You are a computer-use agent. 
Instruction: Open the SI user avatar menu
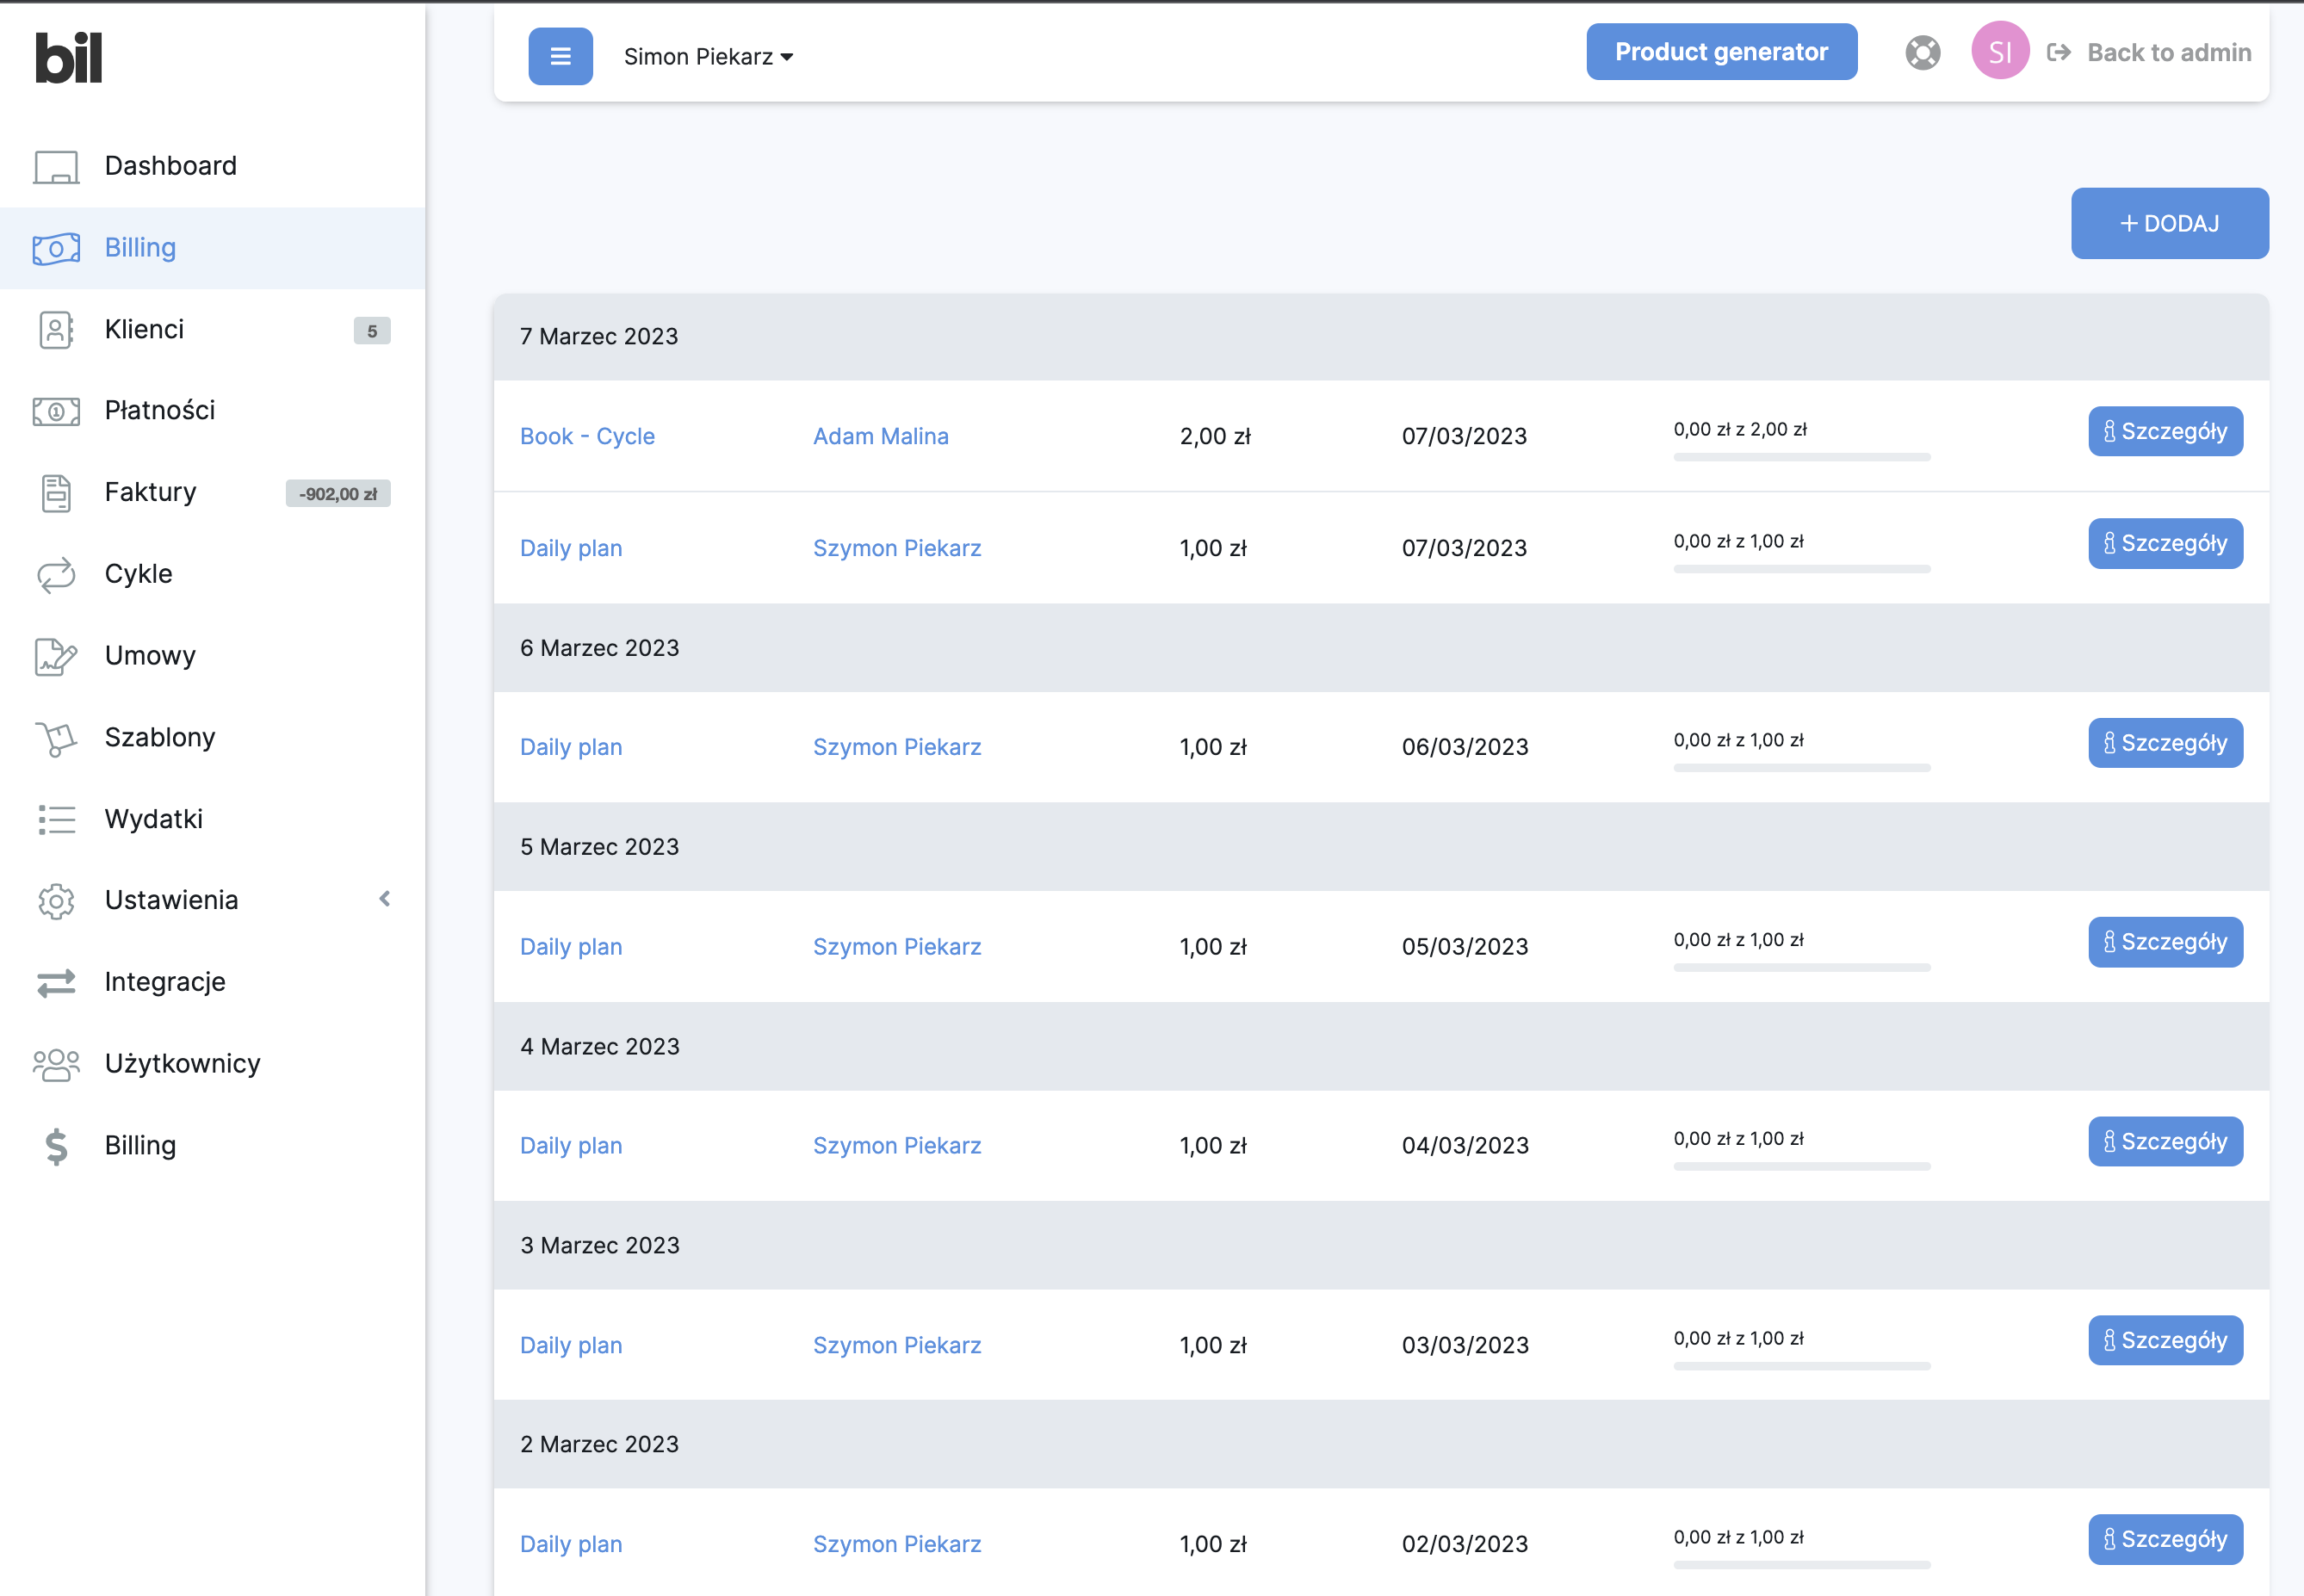1999,52
